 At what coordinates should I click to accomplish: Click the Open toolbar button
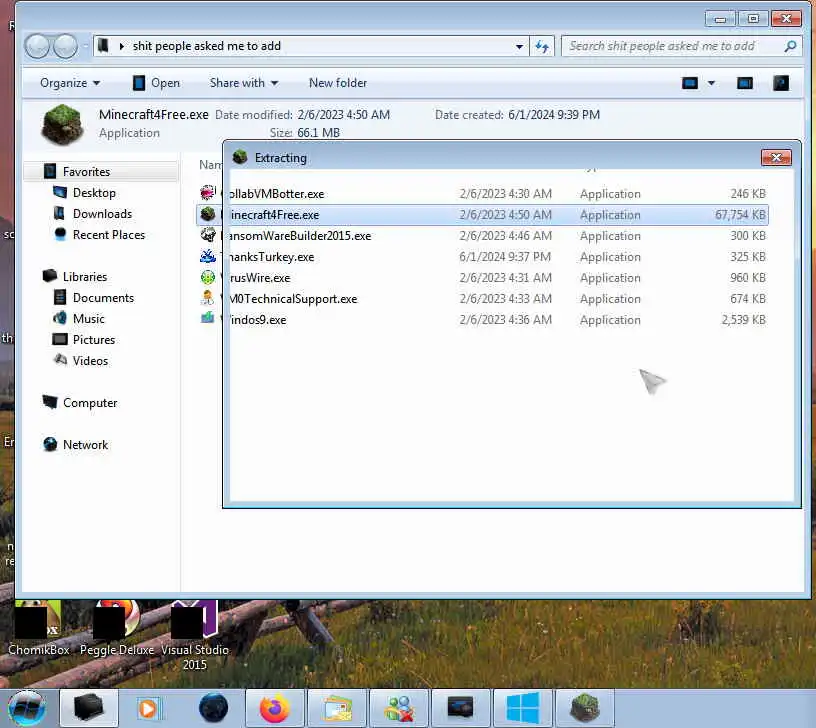[157, 83]
